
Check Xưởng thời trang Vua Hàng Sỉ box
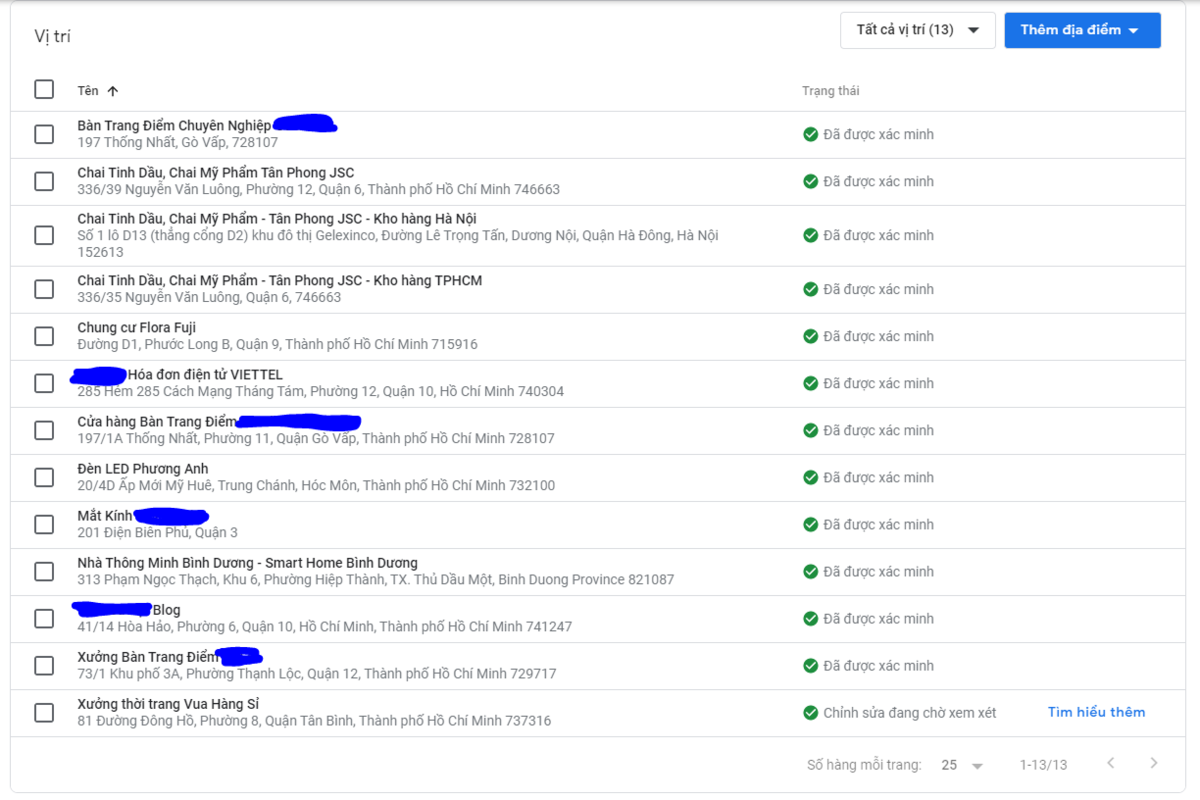click(44, 712)
